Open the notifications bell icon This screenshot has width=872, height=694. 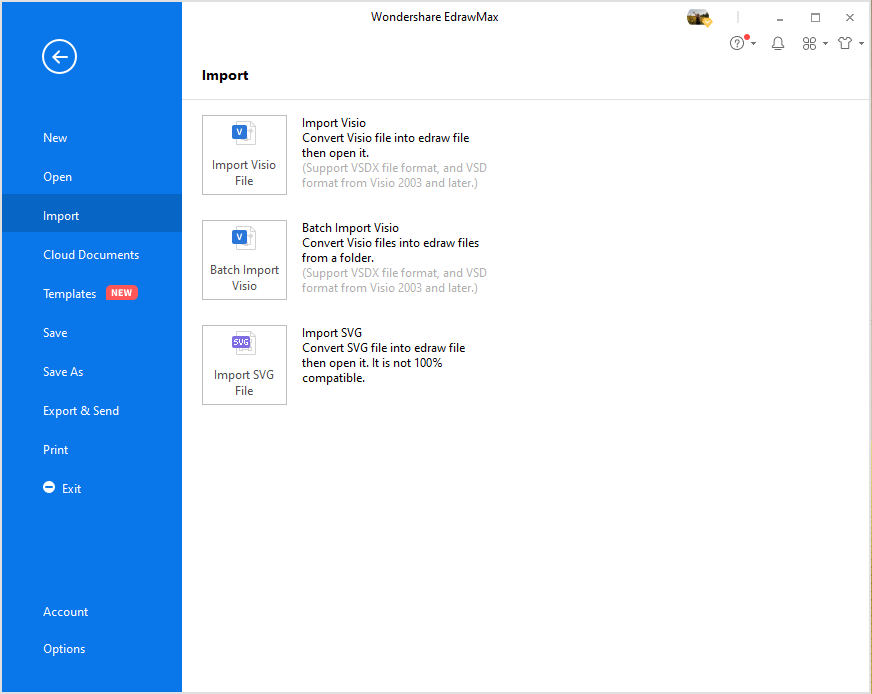(778, 43)
